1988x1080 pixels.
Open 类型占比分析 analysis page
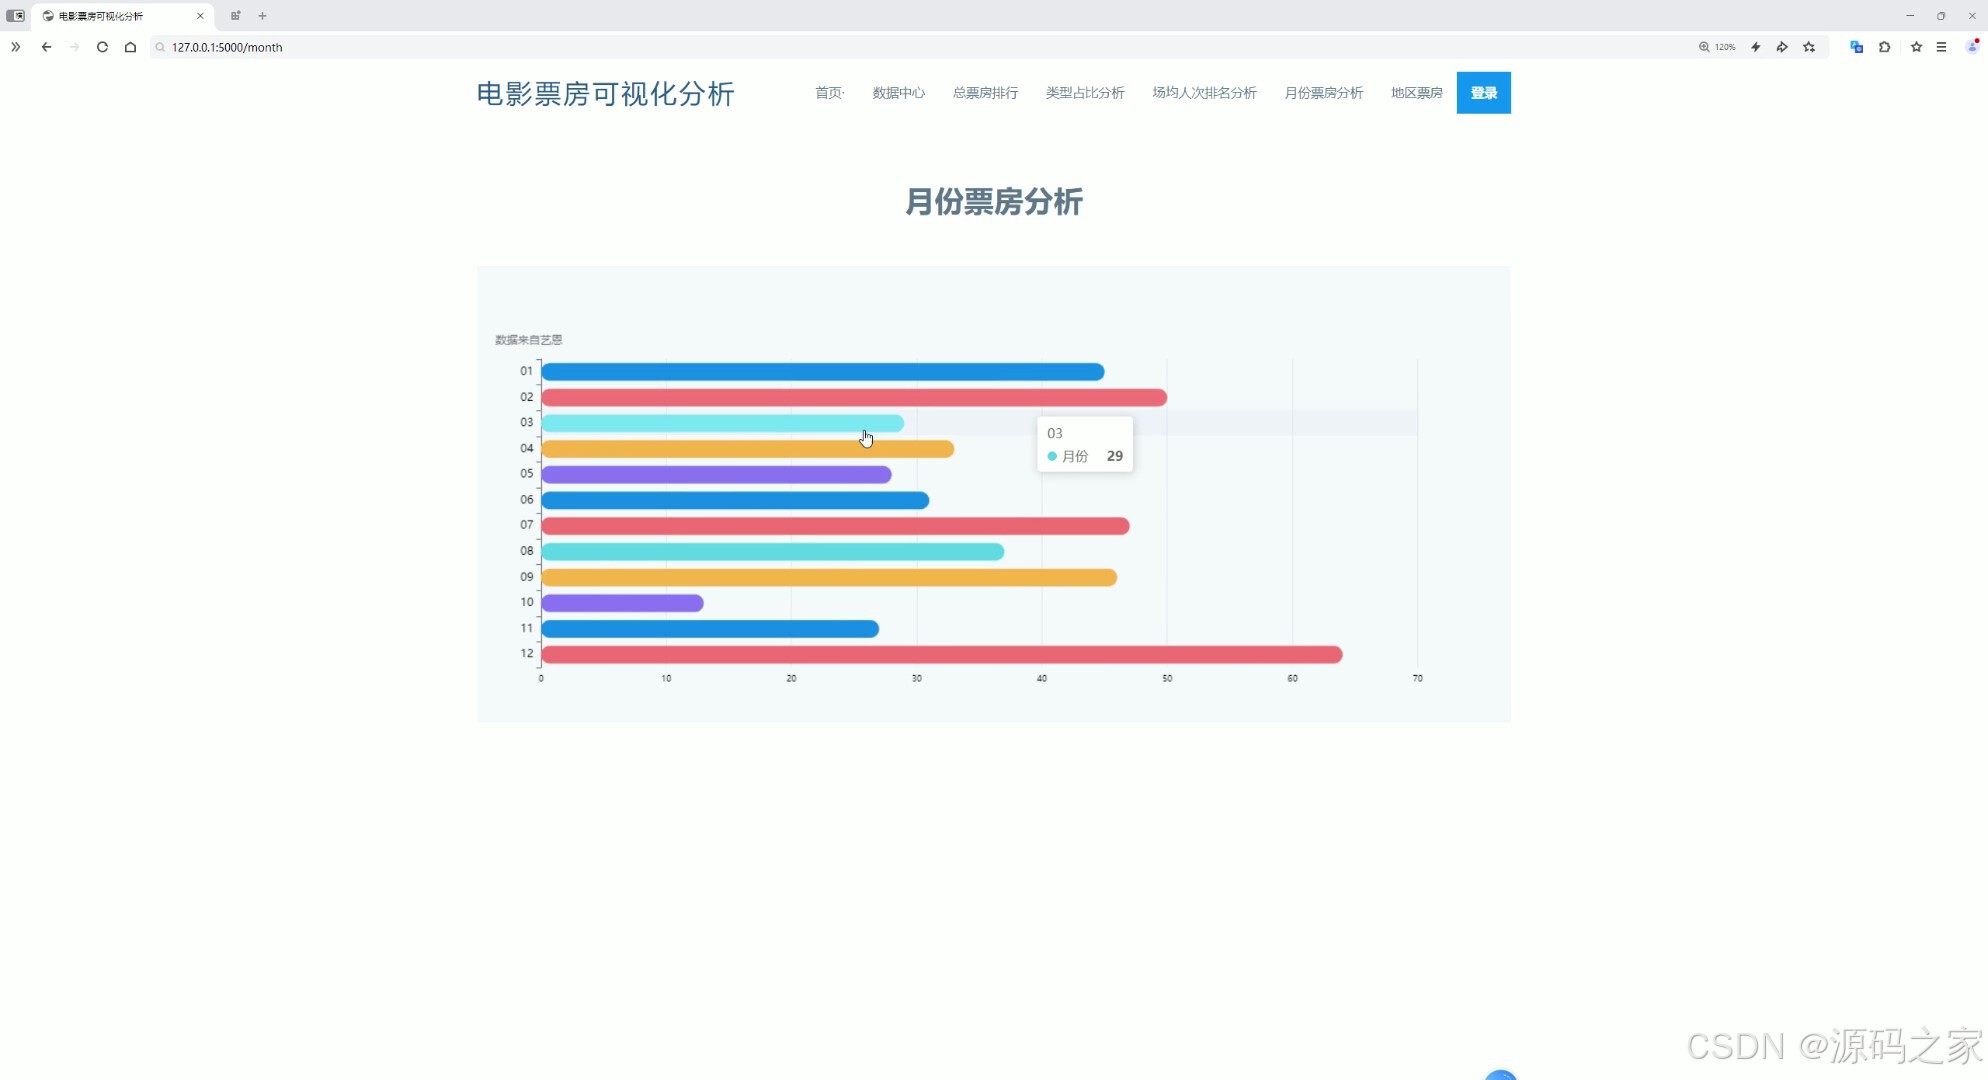(1084, 92)
